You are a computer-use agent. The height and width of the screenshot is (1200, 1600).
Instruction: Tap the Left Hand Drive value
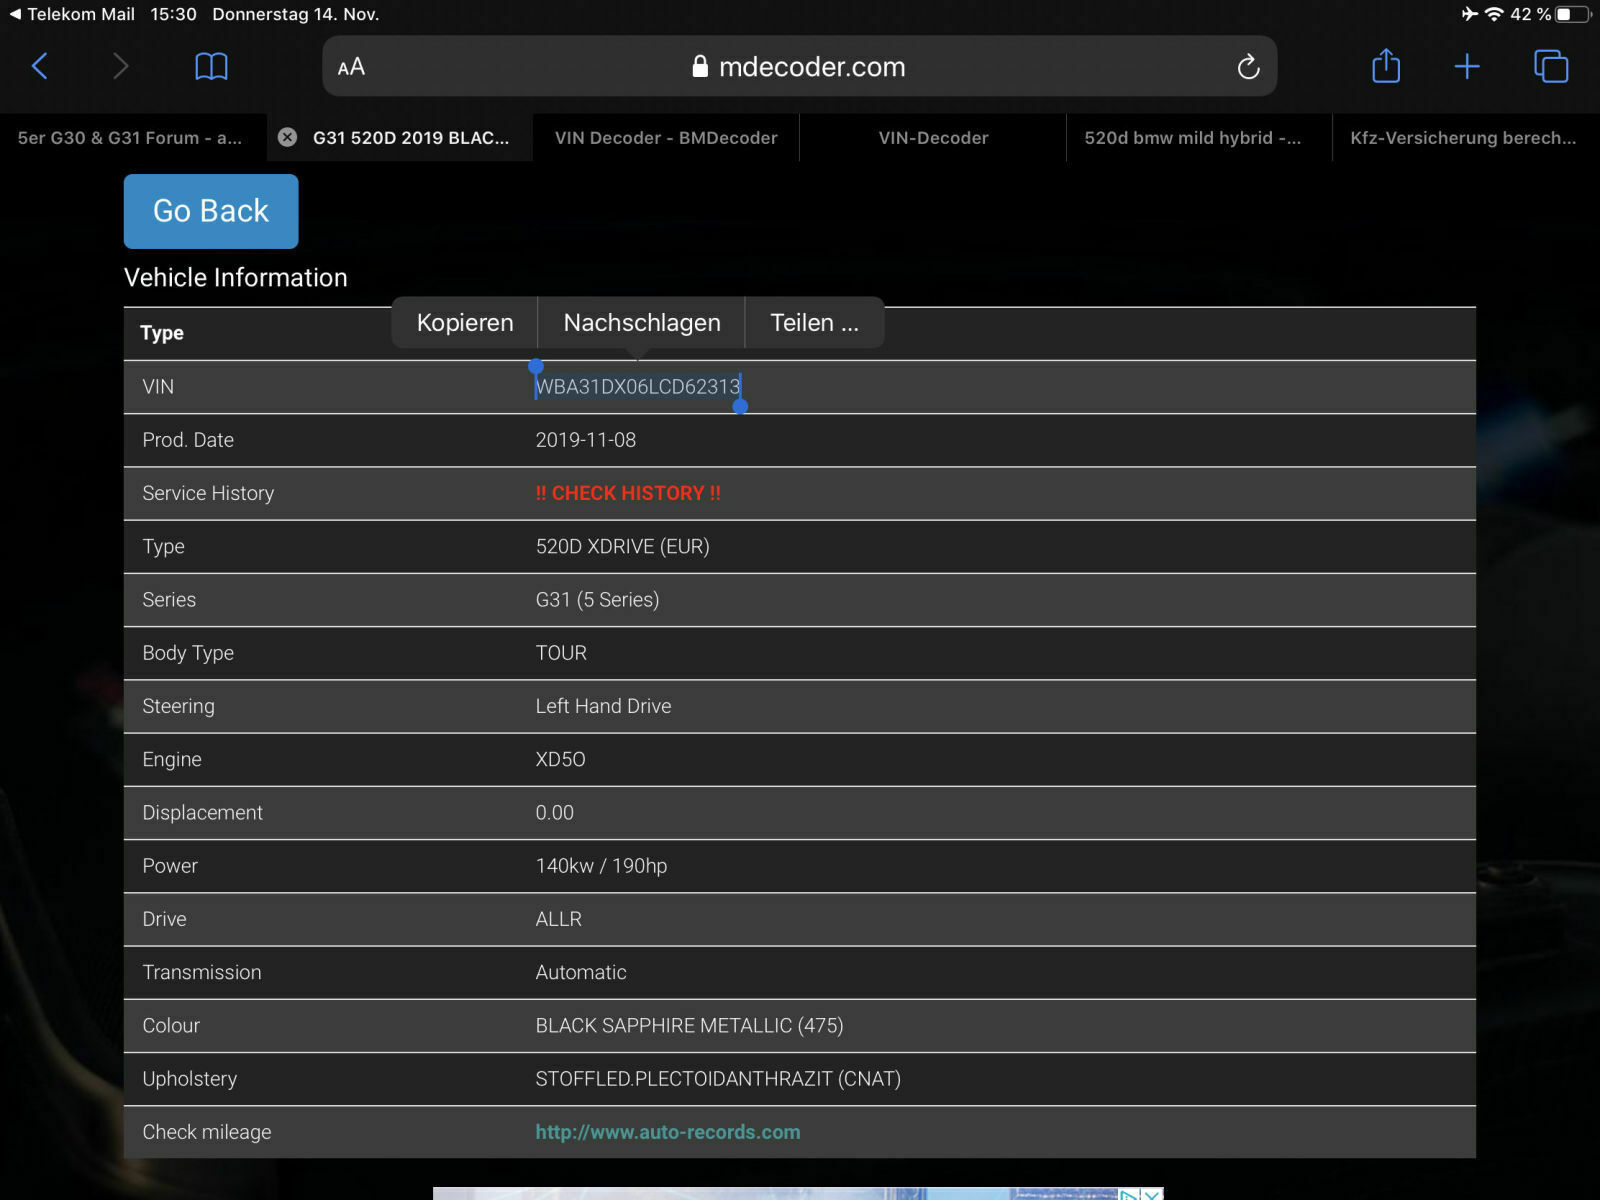click(x=603, y=706)
